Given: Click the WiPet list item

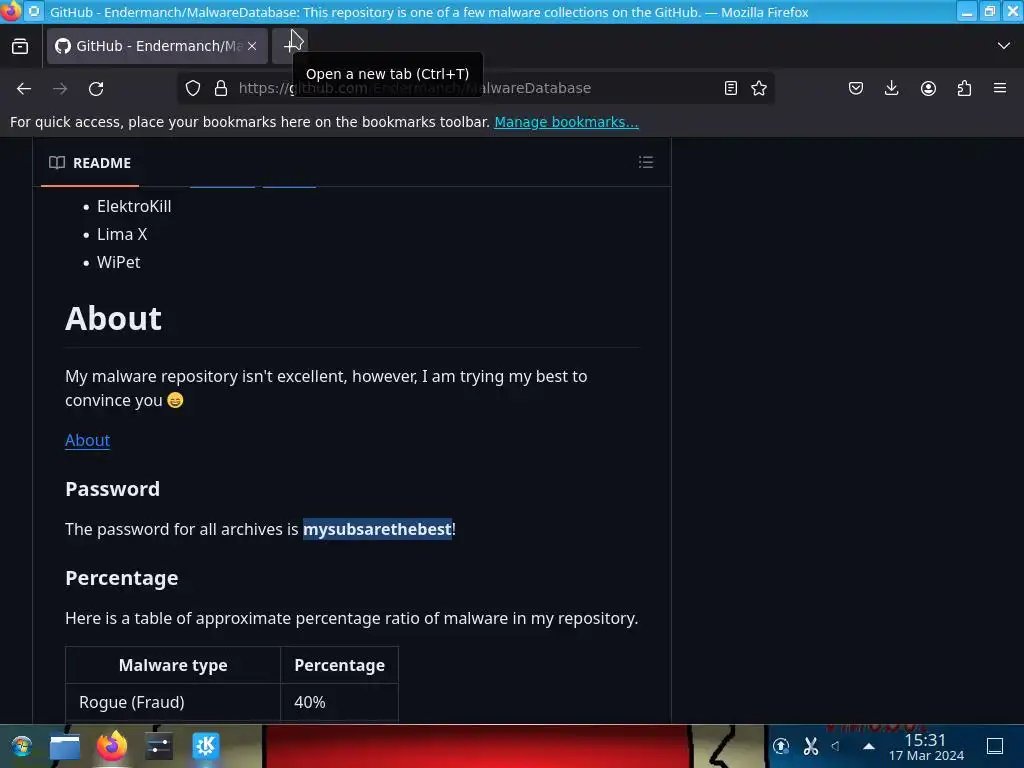Looking at the screenshot, I should [x=118, y=263].
